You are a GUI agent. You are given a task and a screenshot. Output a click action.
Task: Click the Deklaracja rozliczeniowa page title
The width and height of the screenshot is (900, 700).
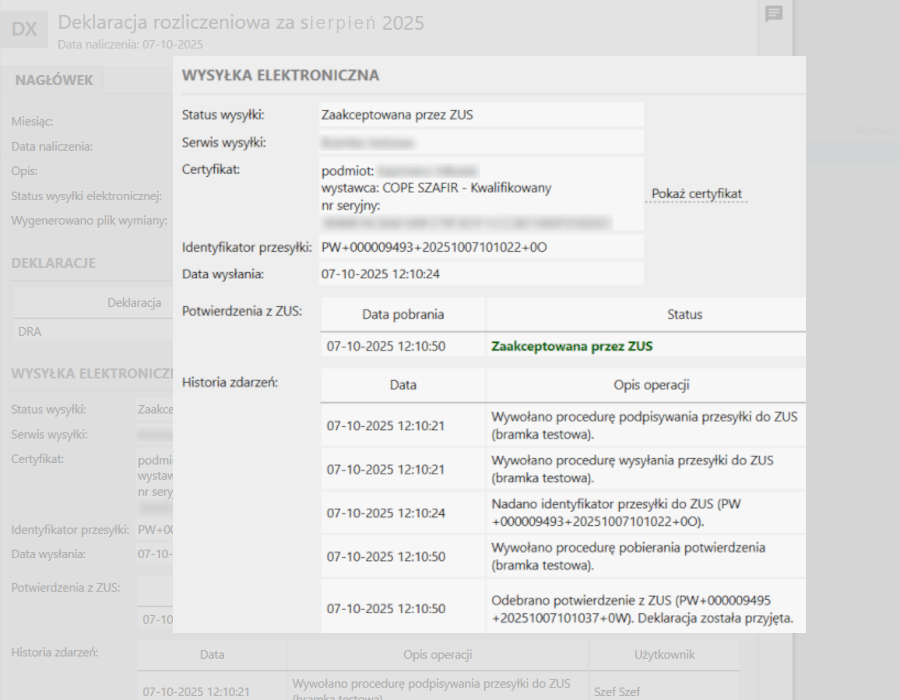point(241,23)
